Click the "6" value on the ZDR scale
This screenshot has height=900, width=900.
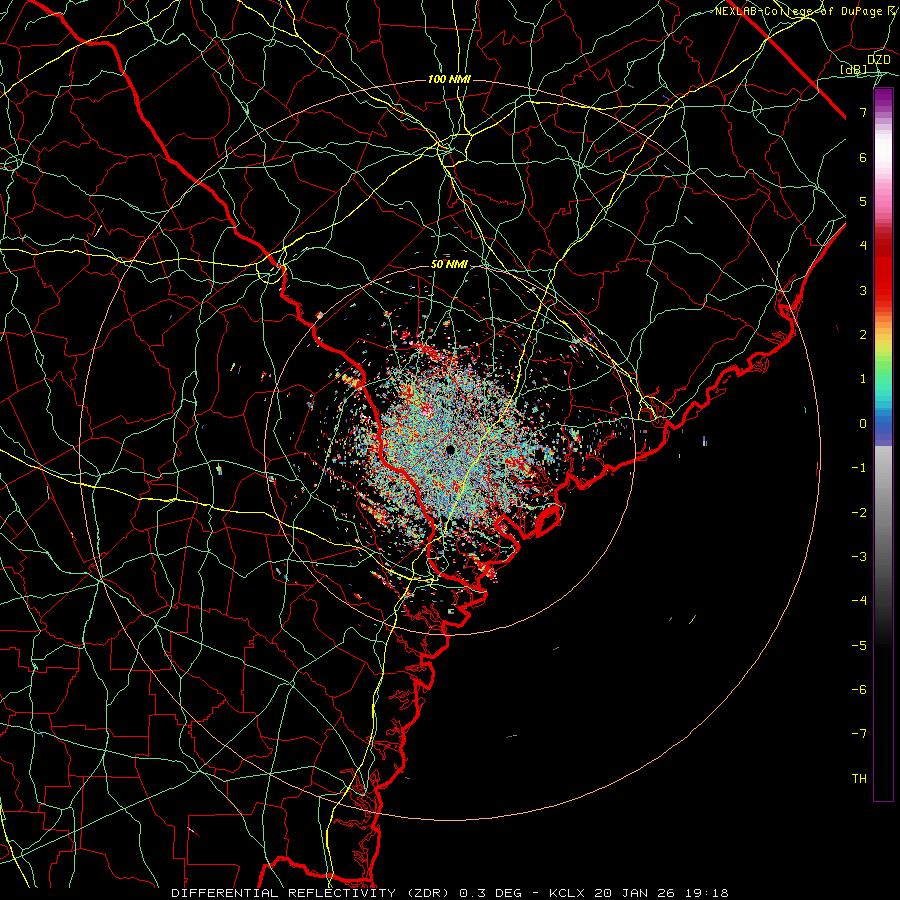click(x=863, y=157)
